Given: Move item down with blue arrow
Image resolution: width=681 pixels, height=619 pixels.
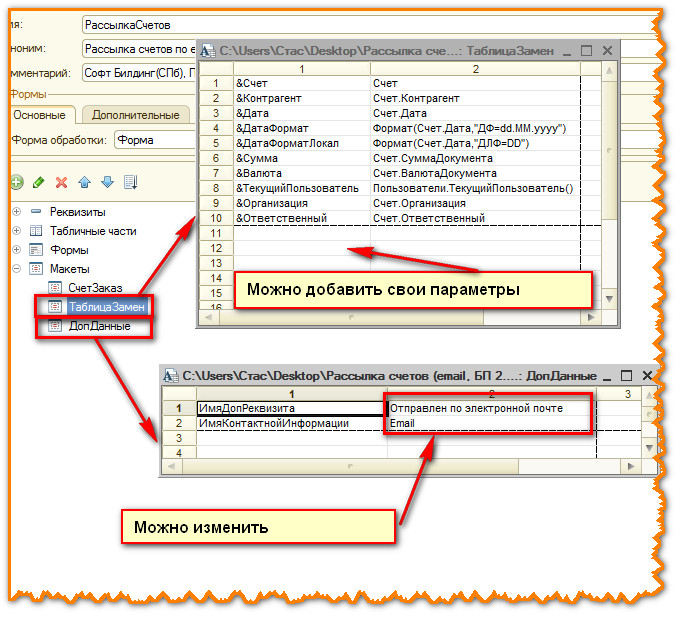Looking at the screenshot, I should click(108, 183).
